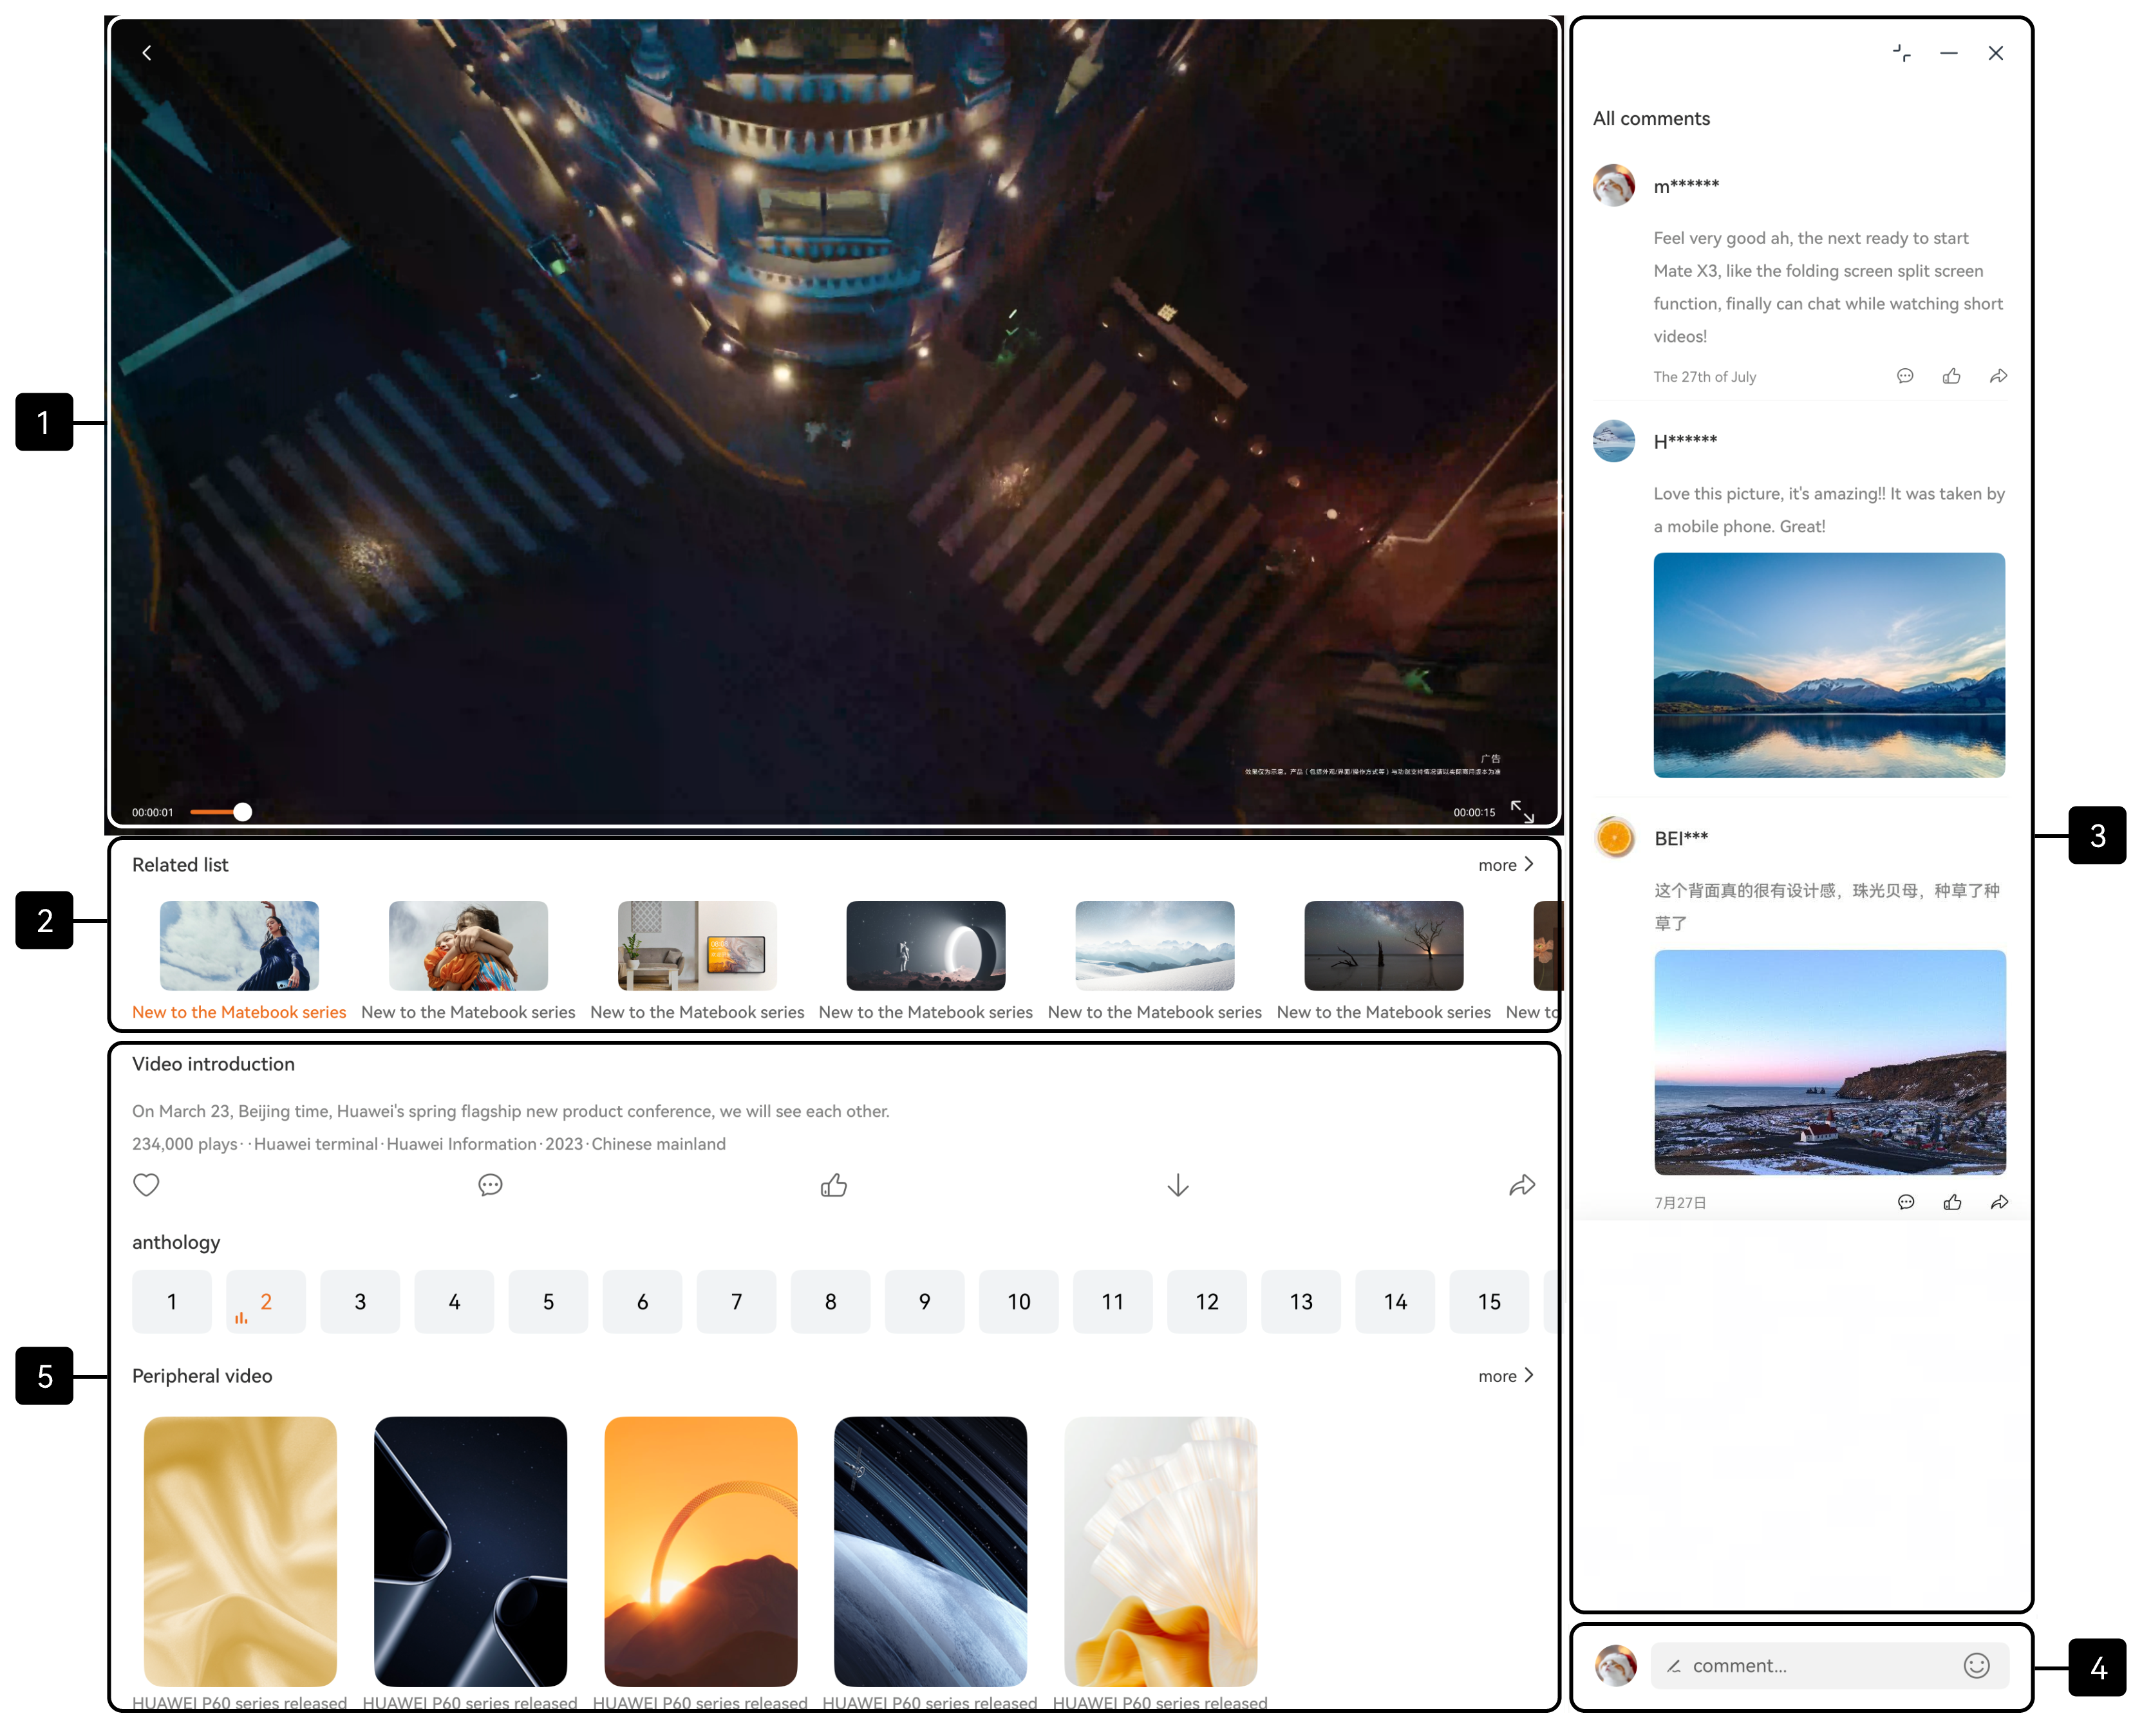Open the m****** commenter avatar
The height and width of the screenshot is (1736, 2142).
1613,186
